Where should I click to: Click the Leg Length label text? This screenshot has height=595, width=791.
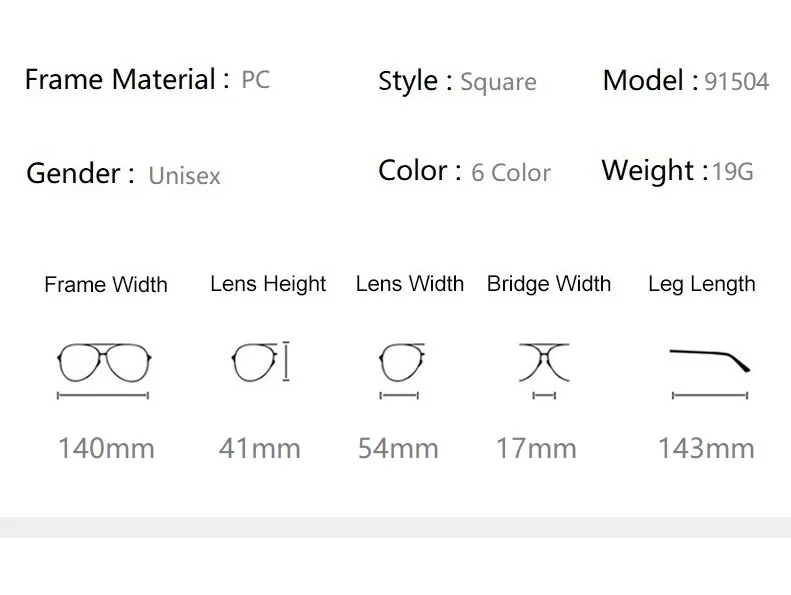click(x=702, y=284)
